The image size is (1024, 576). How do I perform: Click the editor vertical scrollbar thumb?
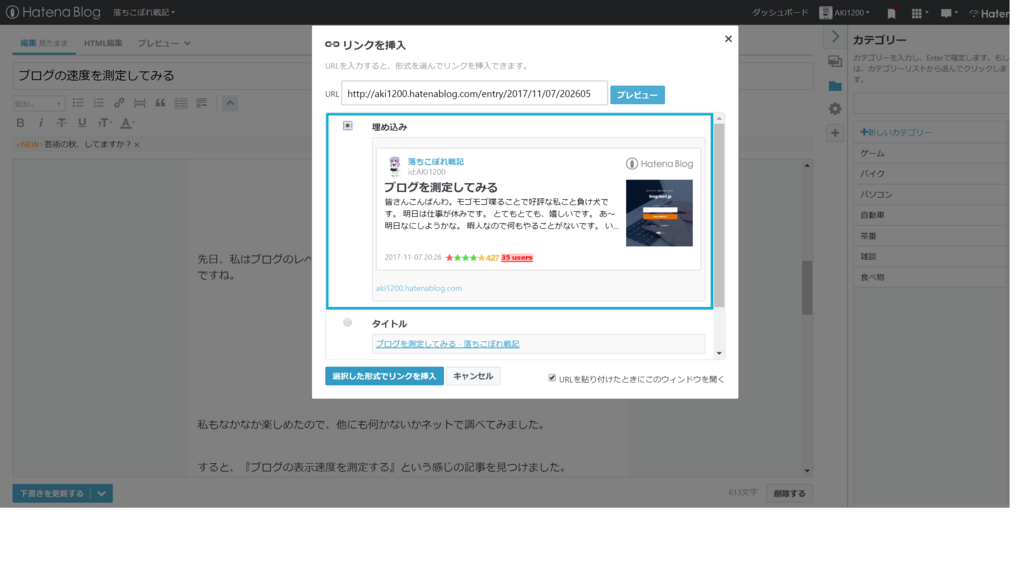[807, 287]
